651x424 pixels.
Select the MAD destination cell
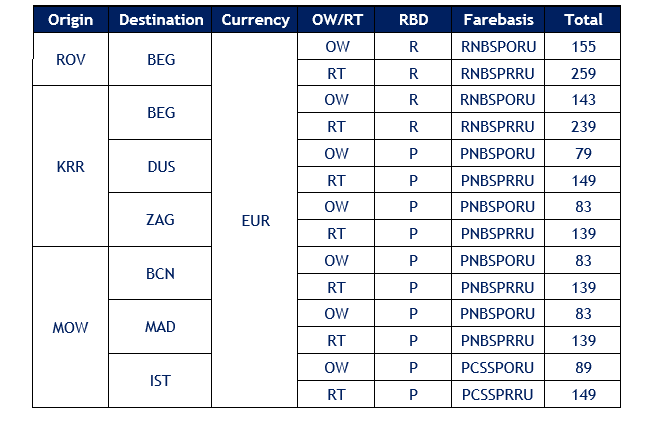coord(160,327)
